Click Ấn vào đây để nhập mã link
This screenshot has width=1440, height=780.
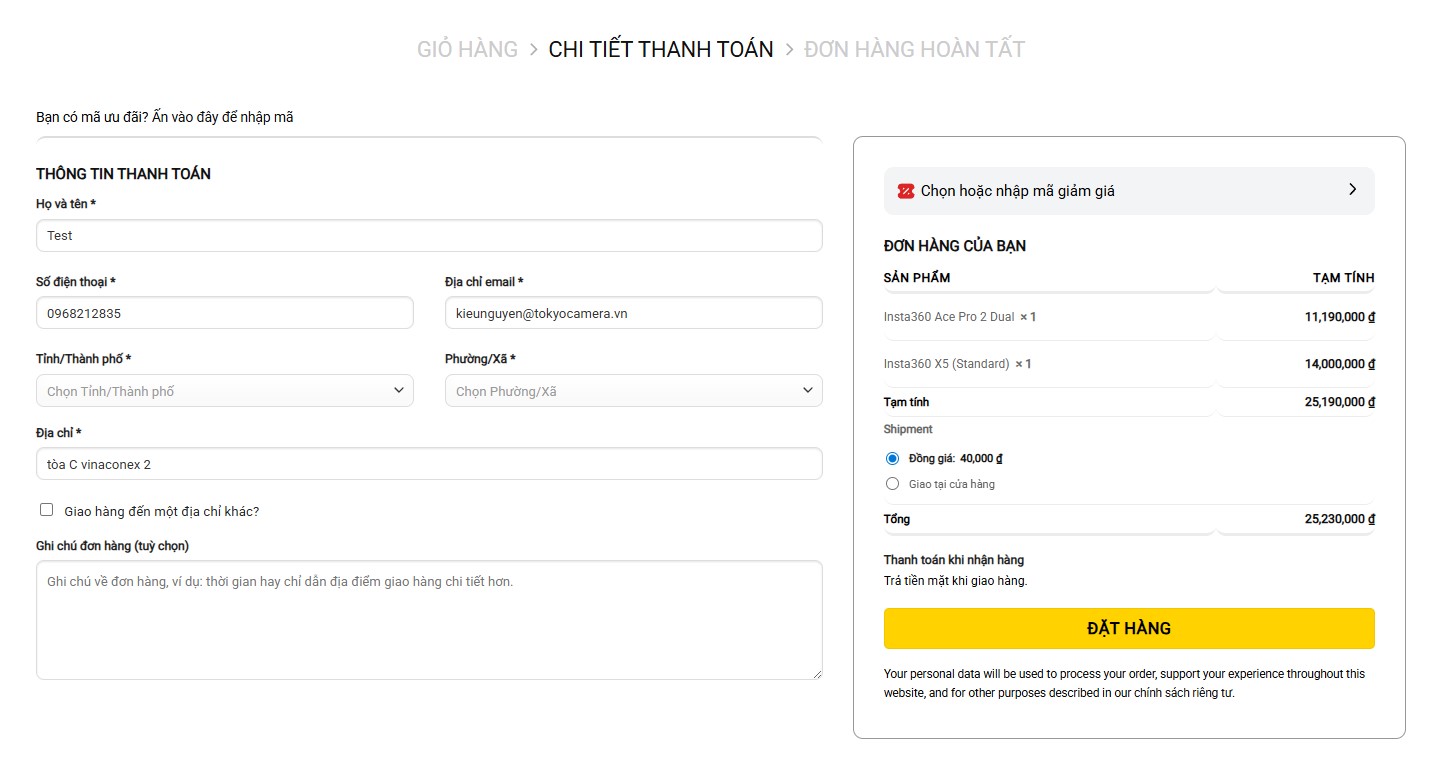(x=223, y=117)
